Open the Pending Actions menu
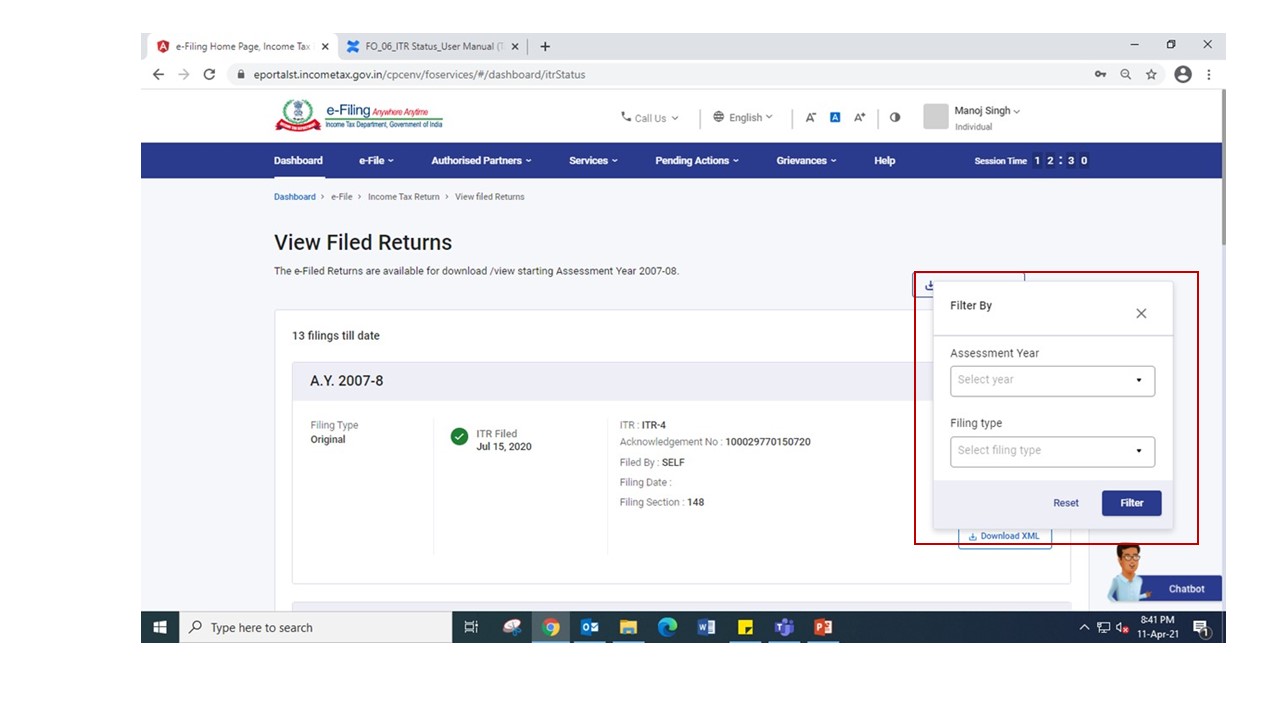Image resolution: width=1280 pixels, height=720 pixels. pos(696,160)
